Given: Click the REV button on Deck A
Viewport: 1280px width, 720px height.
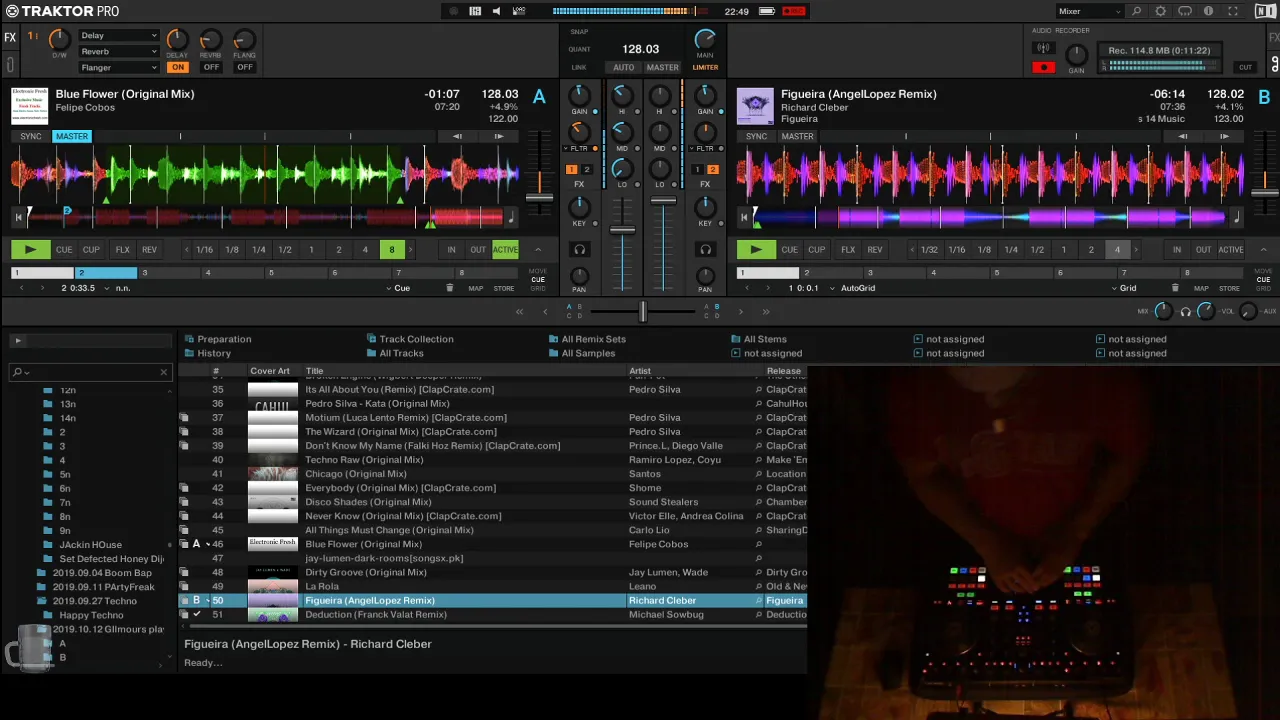Looking at the screenshot, I should 149,250.
